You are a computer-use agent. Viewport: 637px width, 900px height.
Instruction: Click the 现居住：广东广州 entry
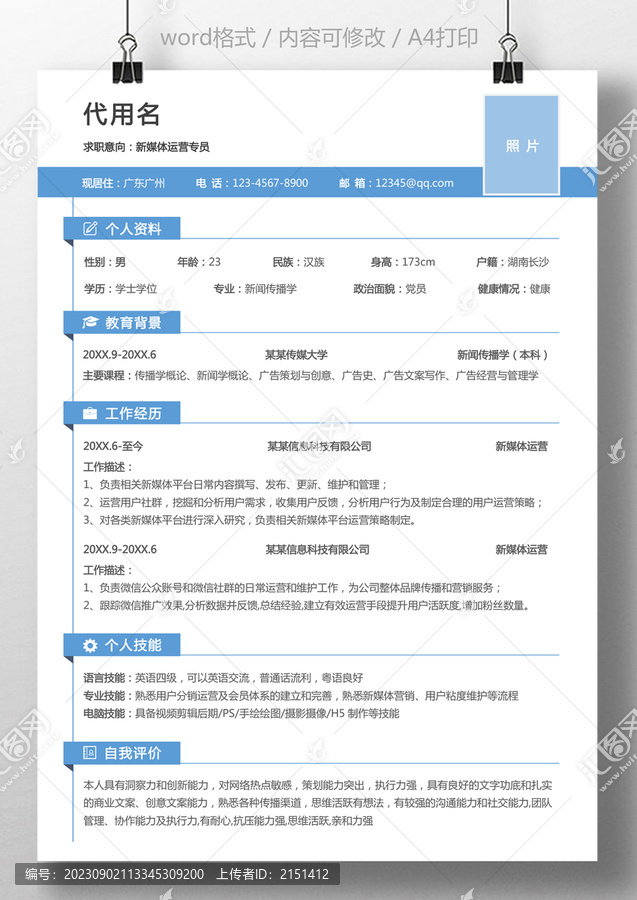123,183
